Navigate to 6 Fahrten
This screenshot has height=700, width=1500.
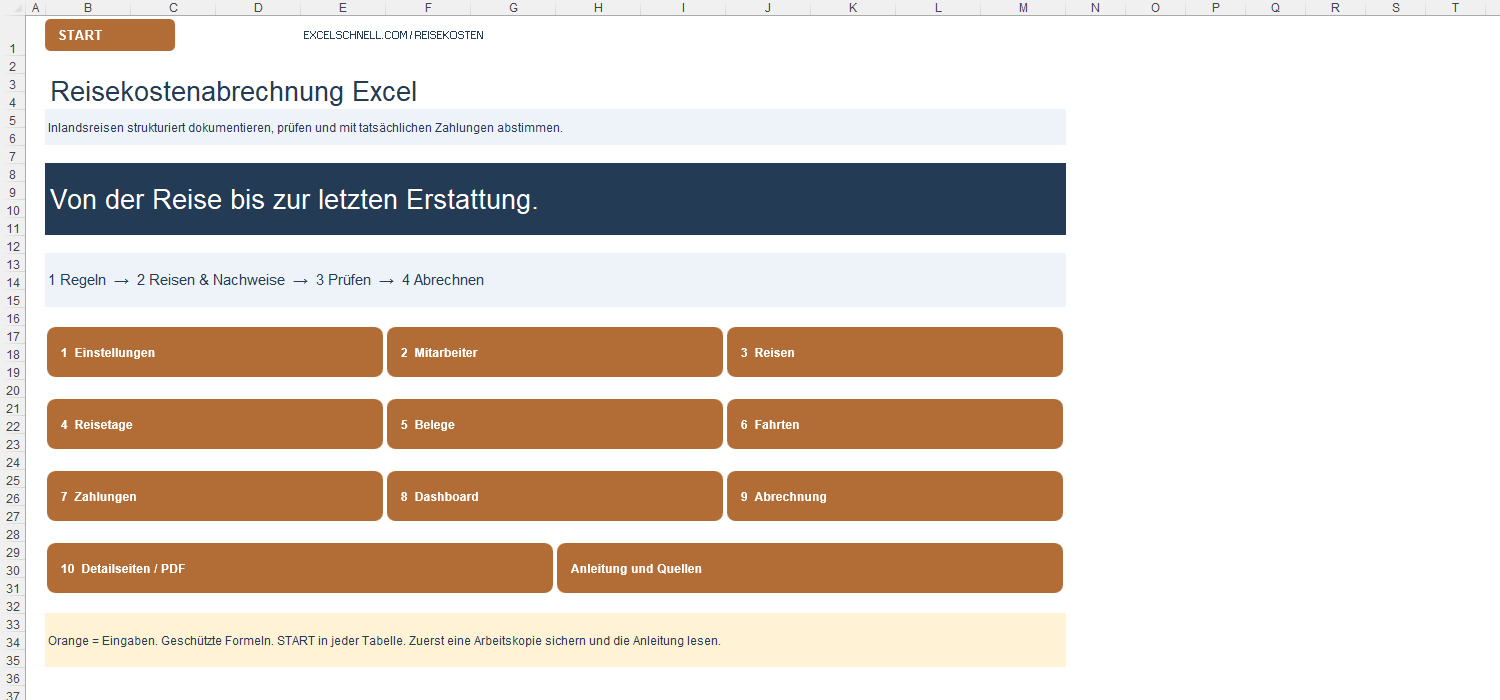tap(895, 424)
